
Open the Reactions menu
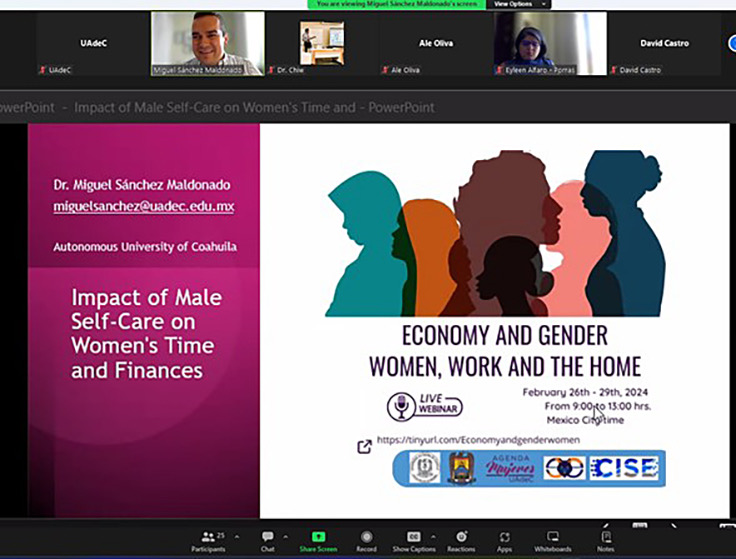[x=461, y=539]
